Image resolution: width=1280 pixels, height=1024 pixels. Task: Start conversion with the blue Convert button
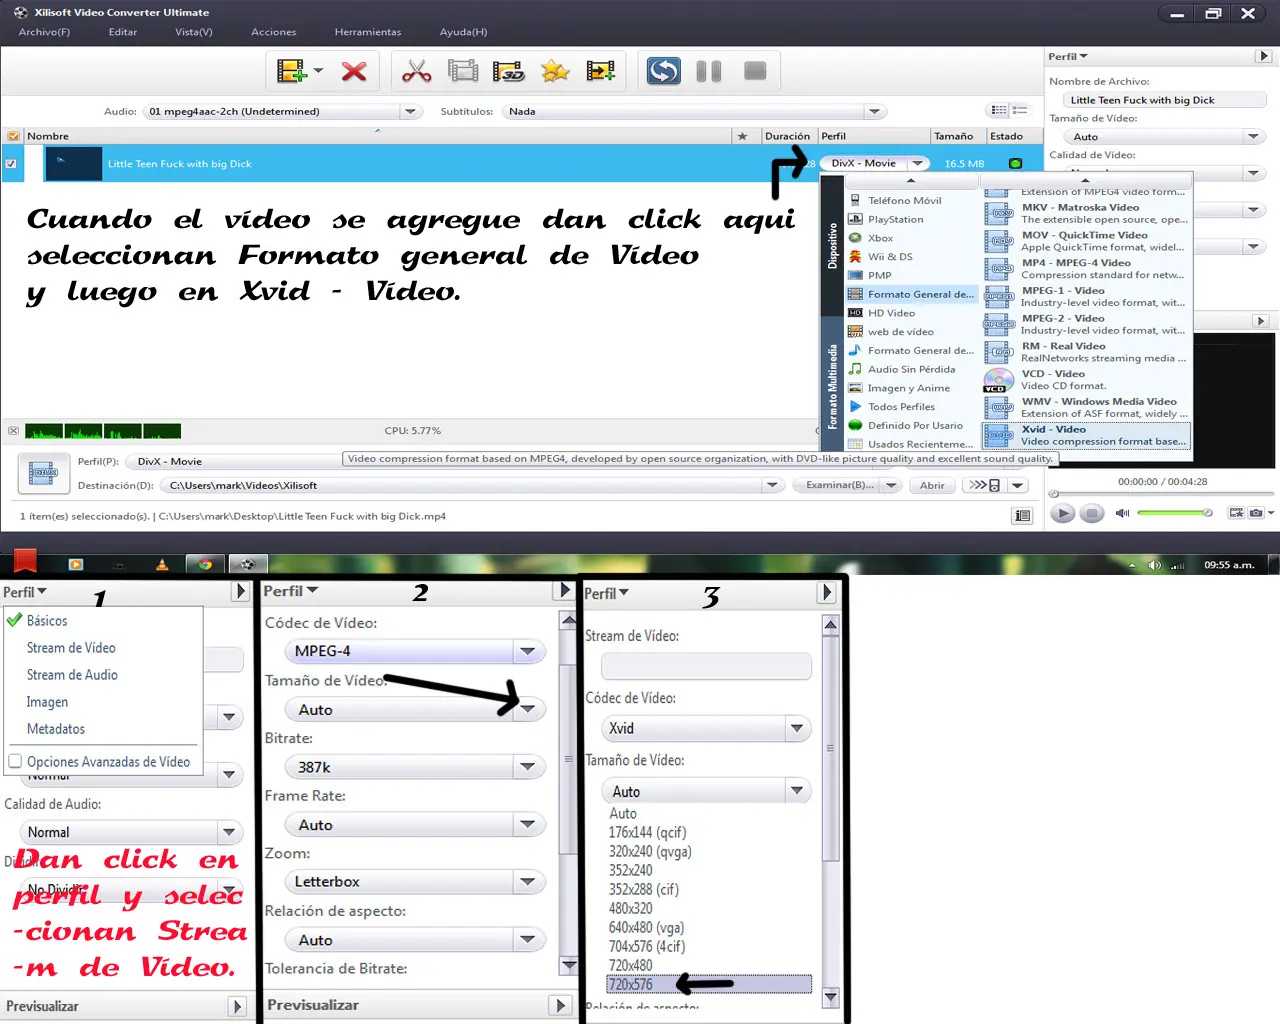point(663,71)
